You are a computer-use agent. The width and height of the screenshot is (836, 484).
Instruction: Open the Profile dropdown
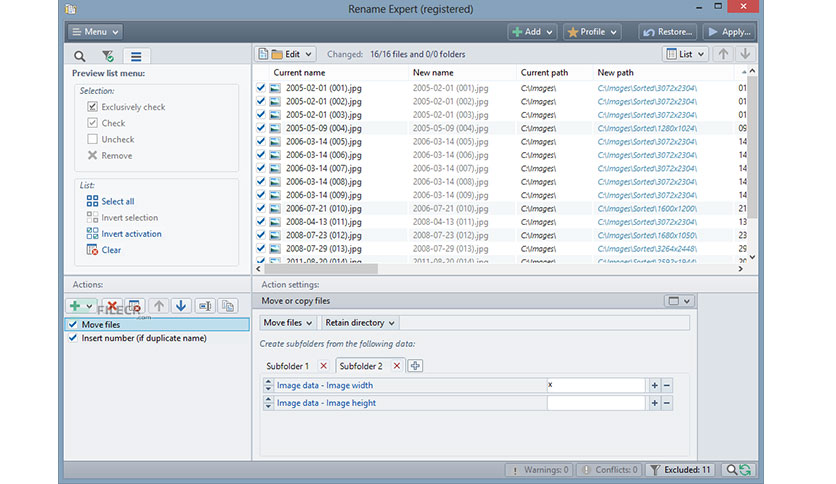coord(592,32)
